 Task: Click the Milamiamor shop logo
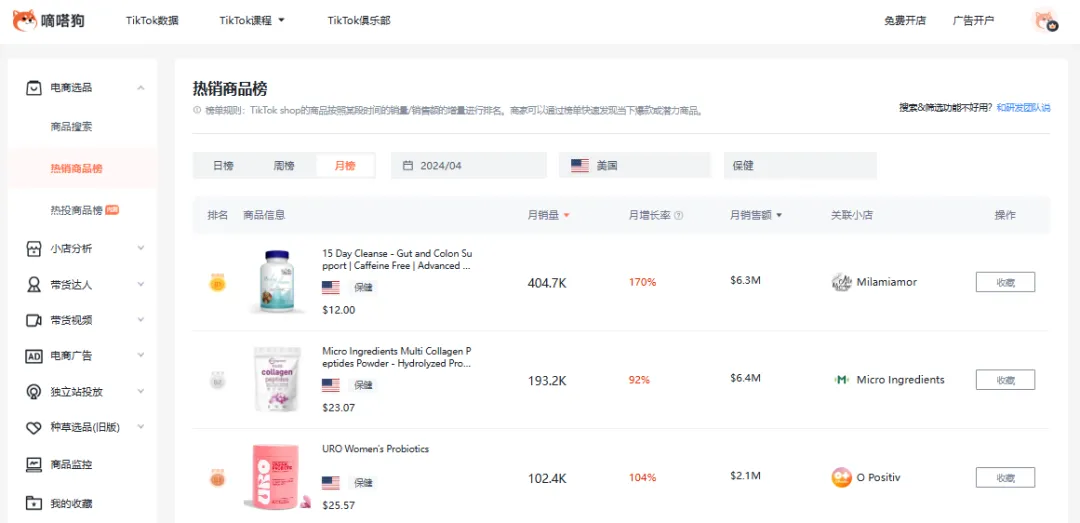842,283
